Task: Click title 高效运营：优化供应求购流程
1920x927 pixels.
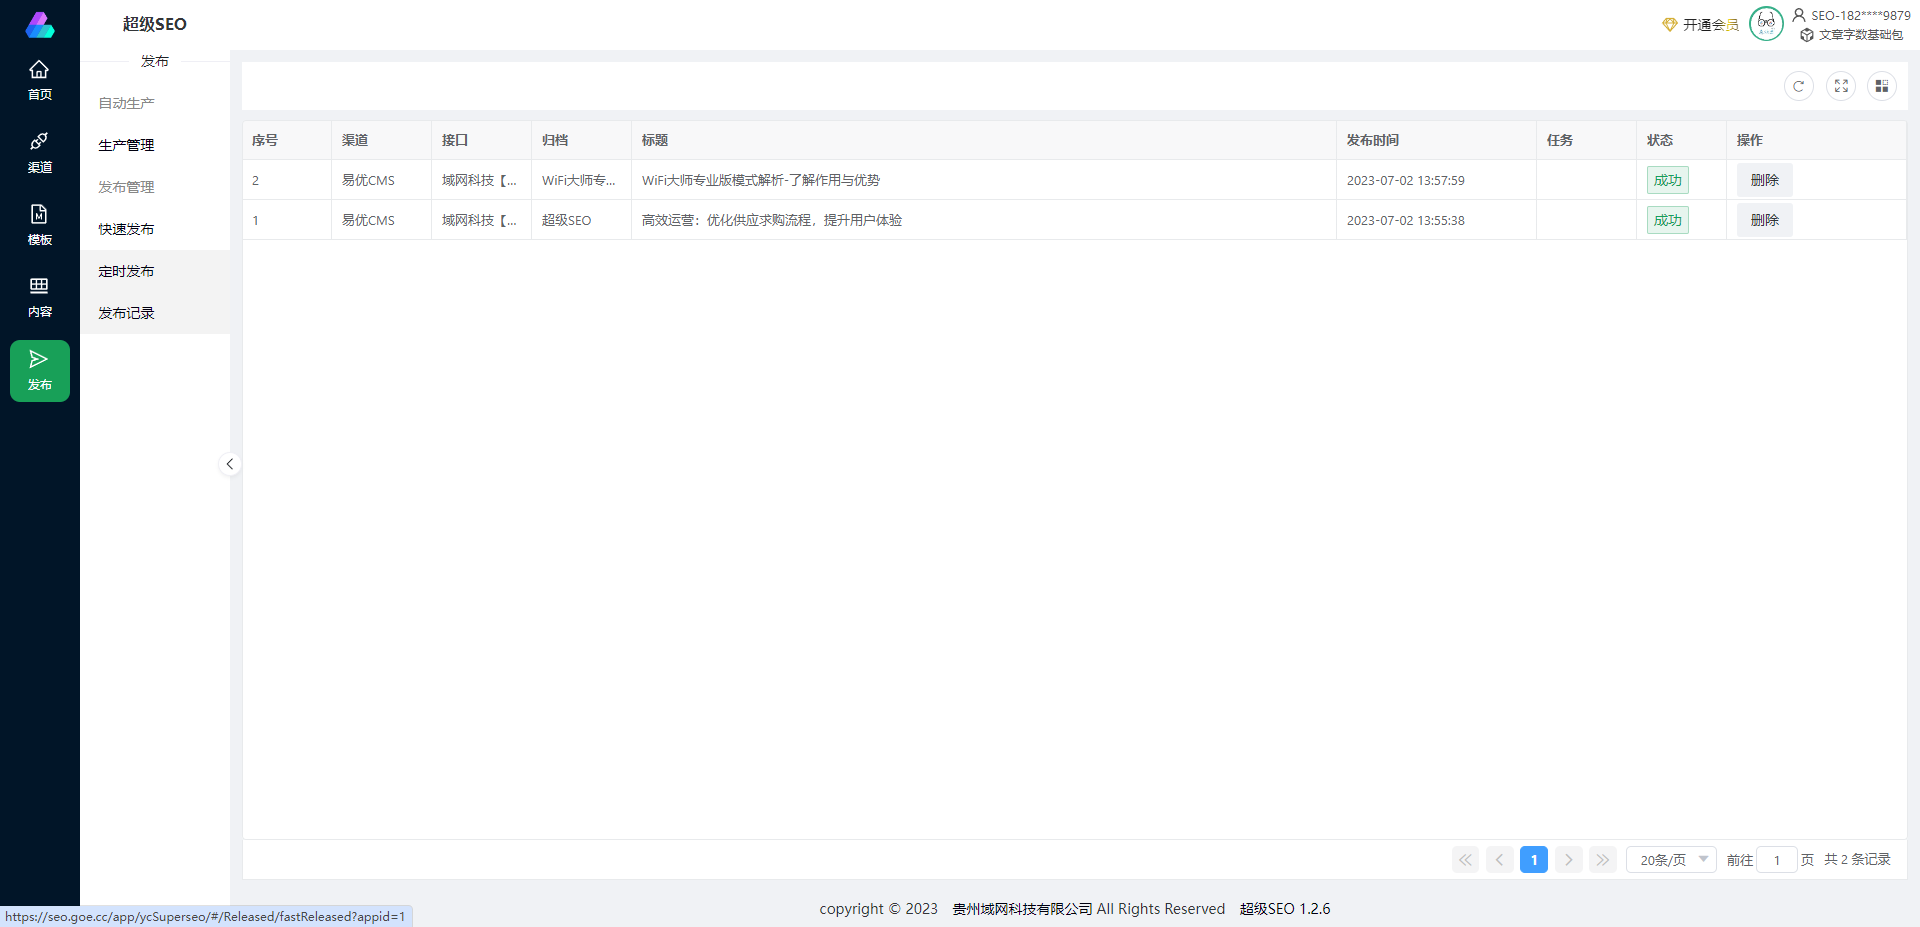Action: pos(772,220)
